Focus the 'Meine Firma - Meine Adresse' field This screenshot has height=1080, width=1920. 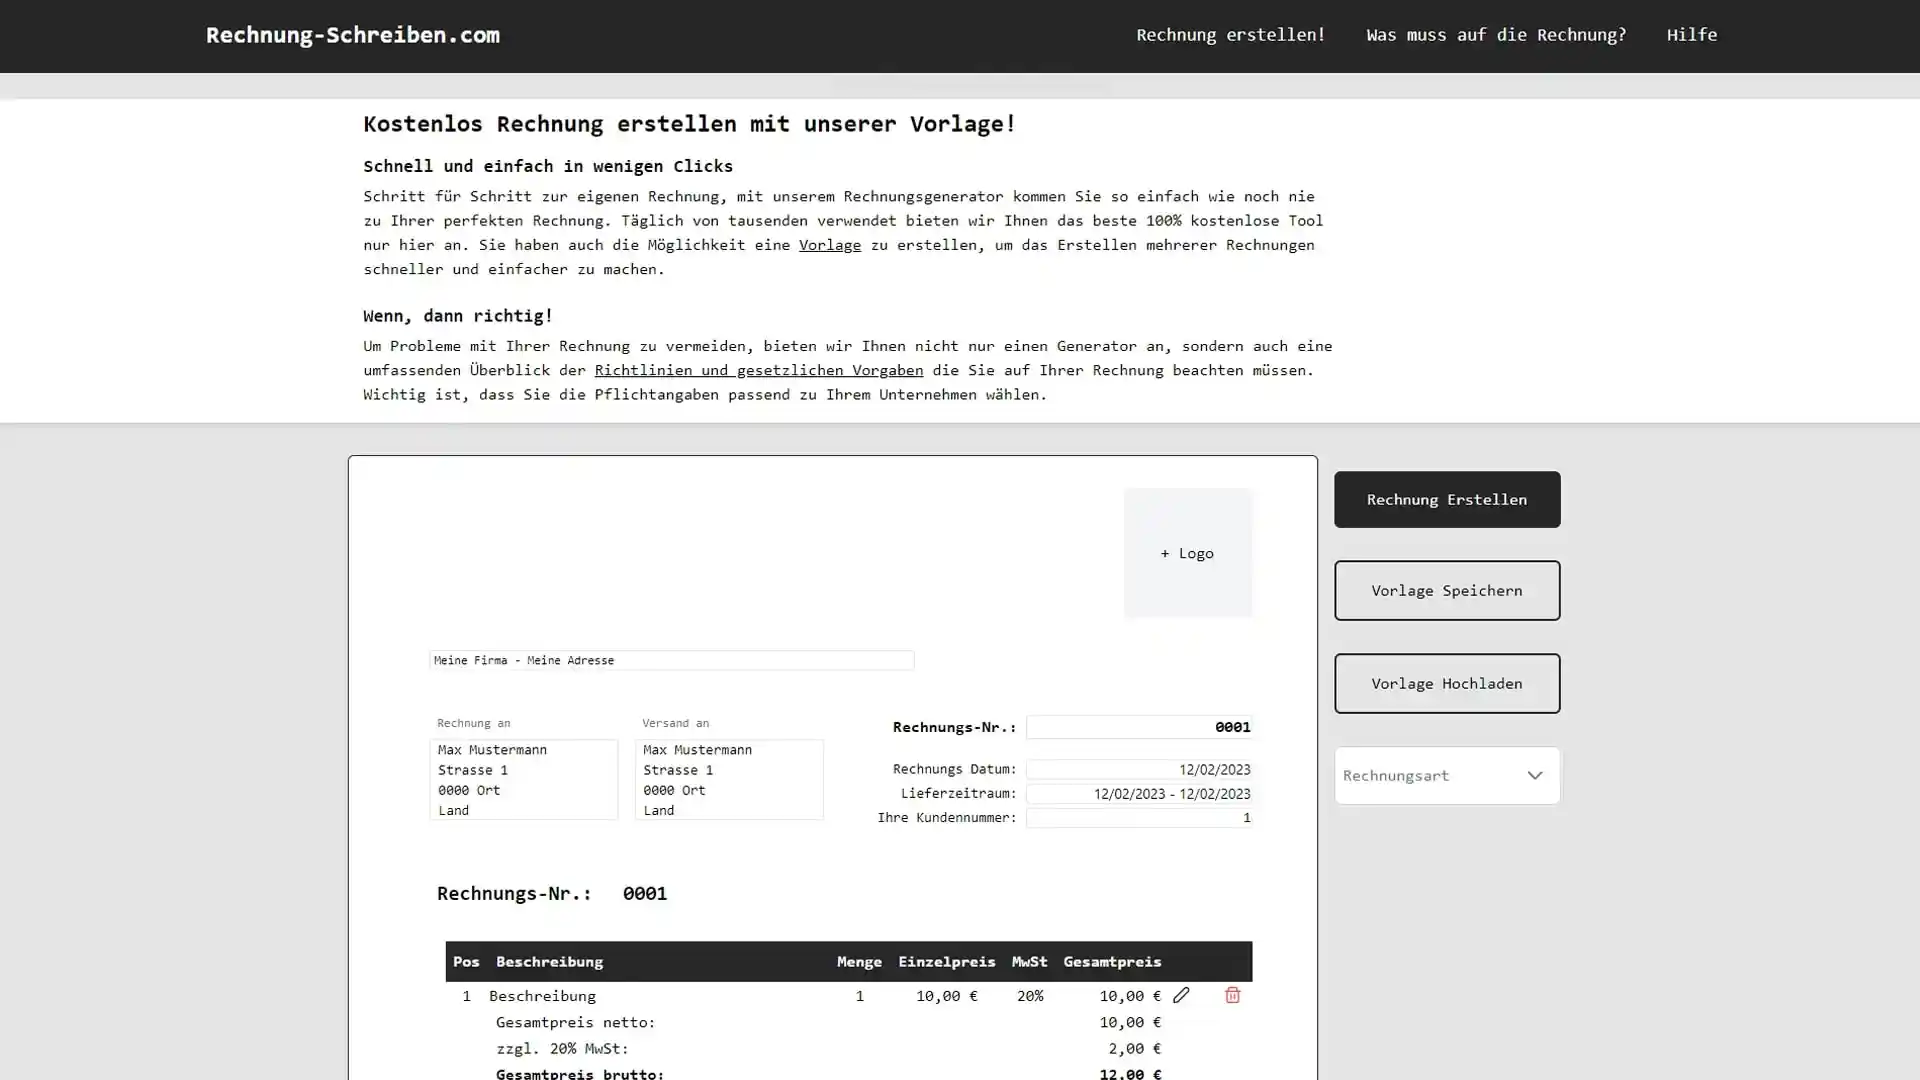click(x=671, y=660)
